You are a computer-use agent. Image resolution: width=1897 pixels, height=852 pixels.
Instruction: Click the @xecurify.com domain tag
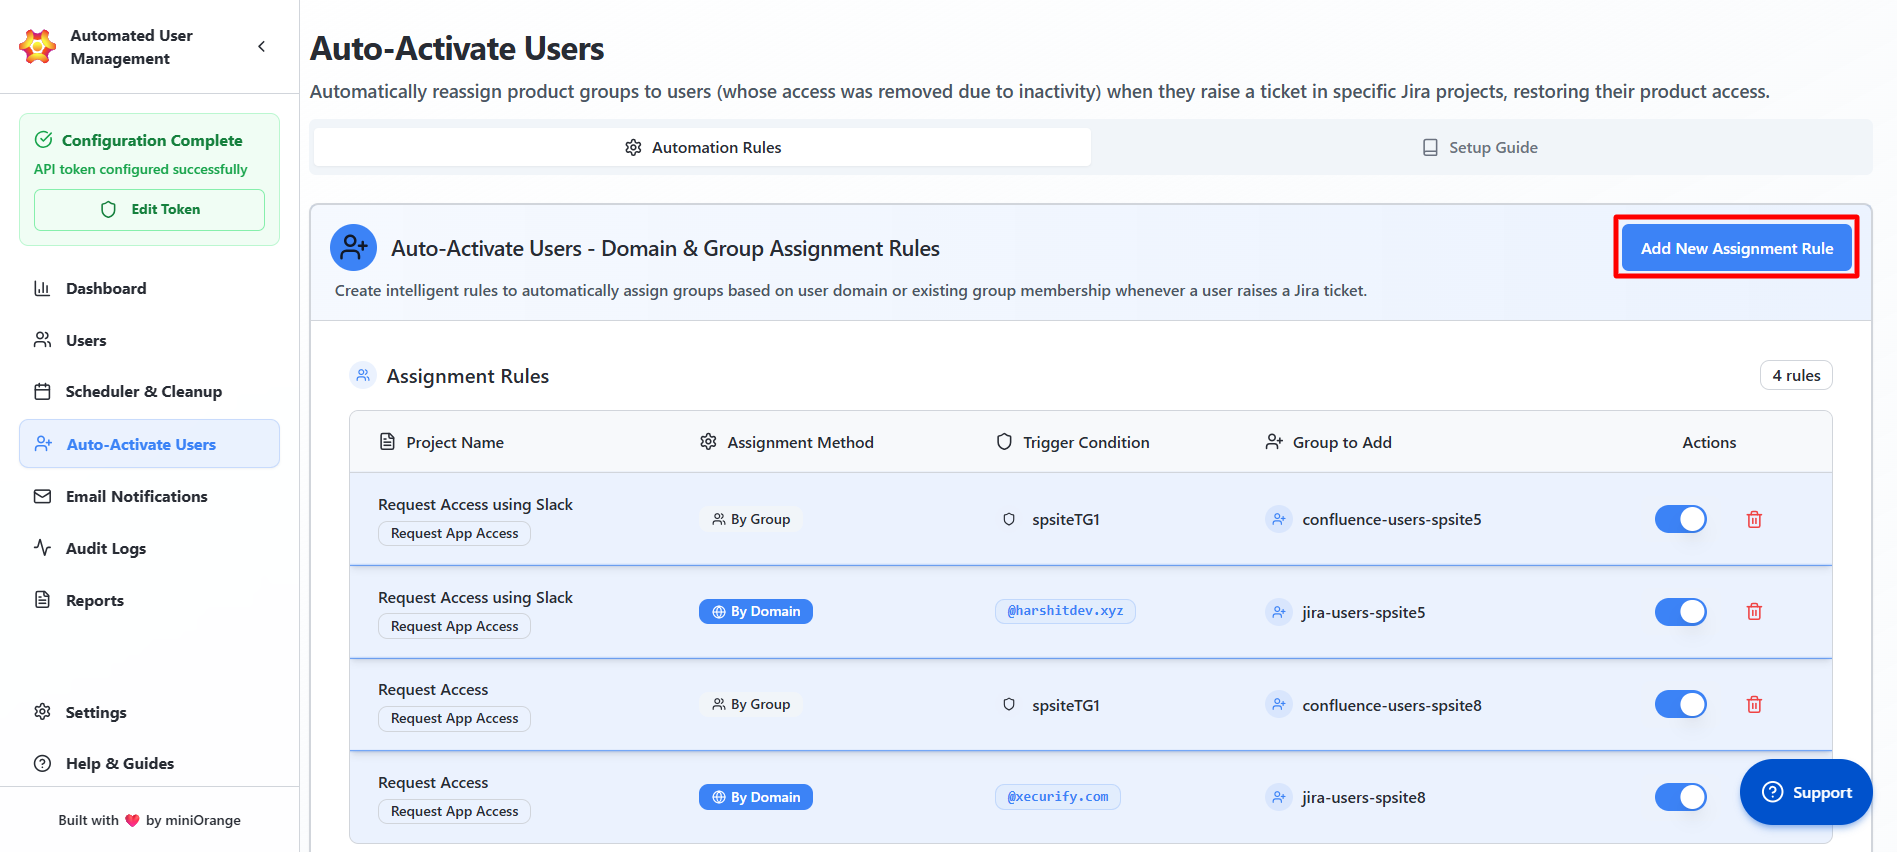coord(1058,797)
